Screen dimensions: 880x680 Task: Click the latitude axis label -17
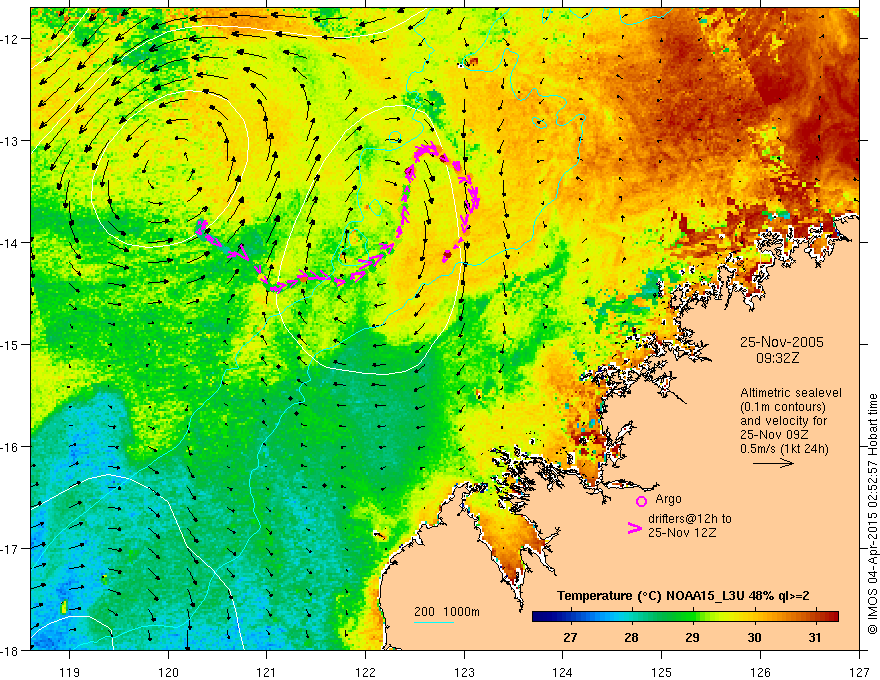10,548
